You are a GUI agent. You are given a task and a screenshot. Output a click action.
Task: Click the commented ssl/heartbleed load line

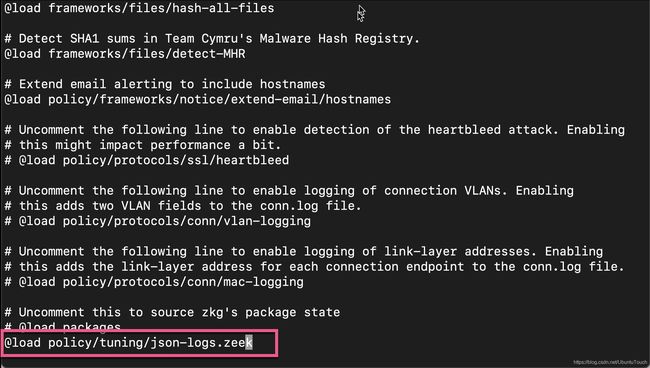pos(146,160)
